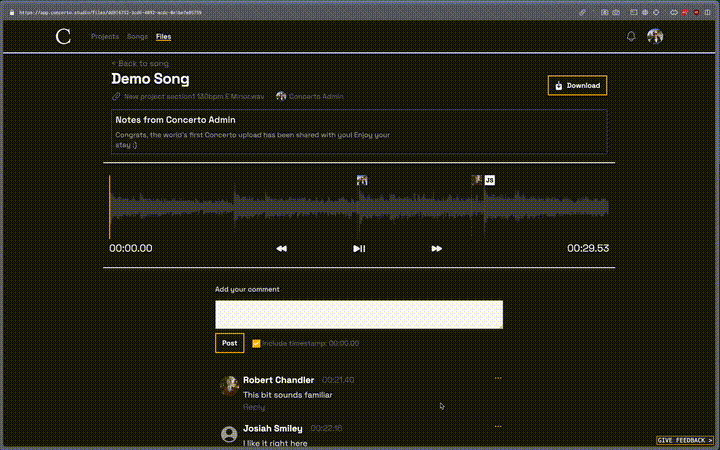Go to Songs tab
The height and width of the screenshot is (450, 720).
click(137, 36)
